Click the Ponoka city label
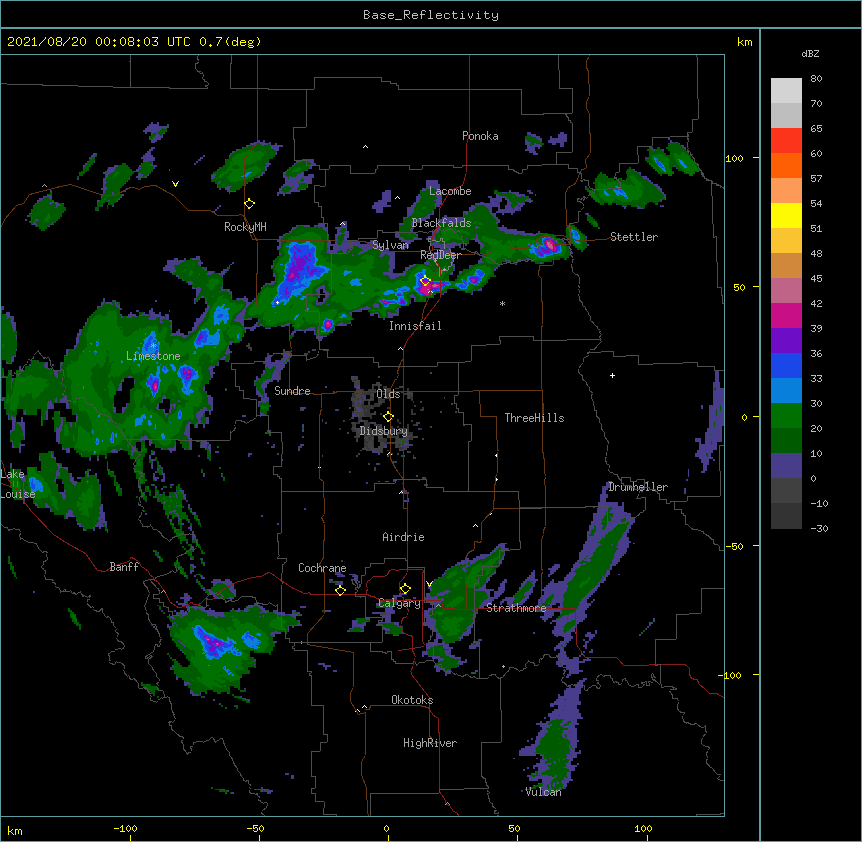The width and height of the screenshot is (862, 842). point(480,136)
